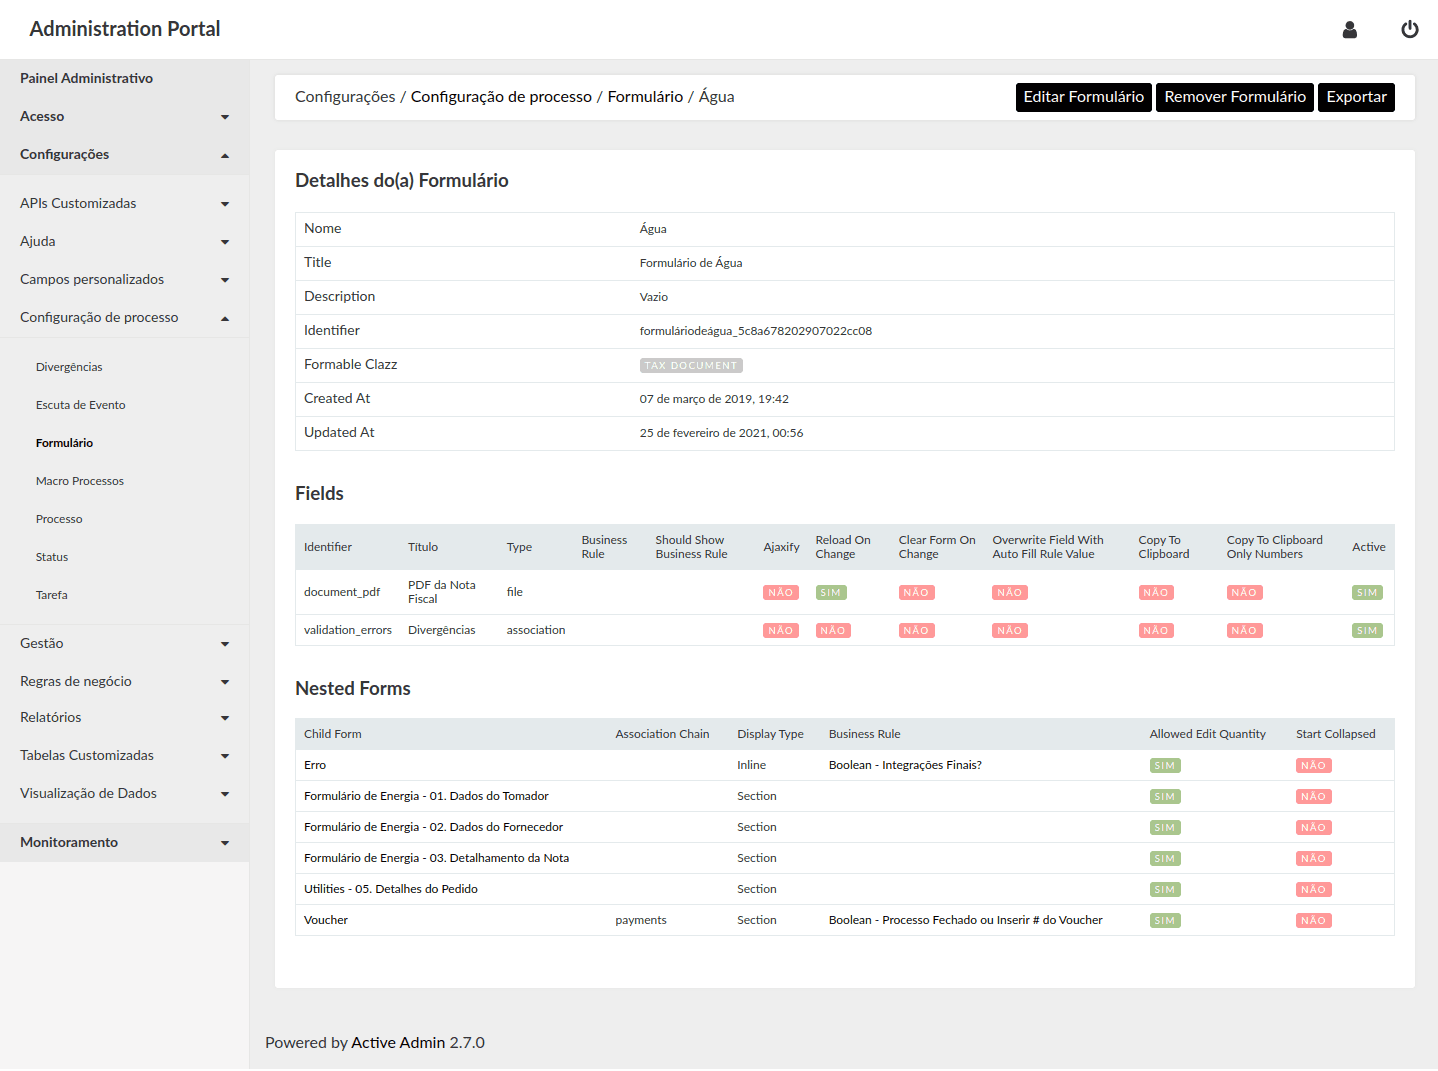
Task: Expand the Acesso menu arrow
Action: point(225,117)
